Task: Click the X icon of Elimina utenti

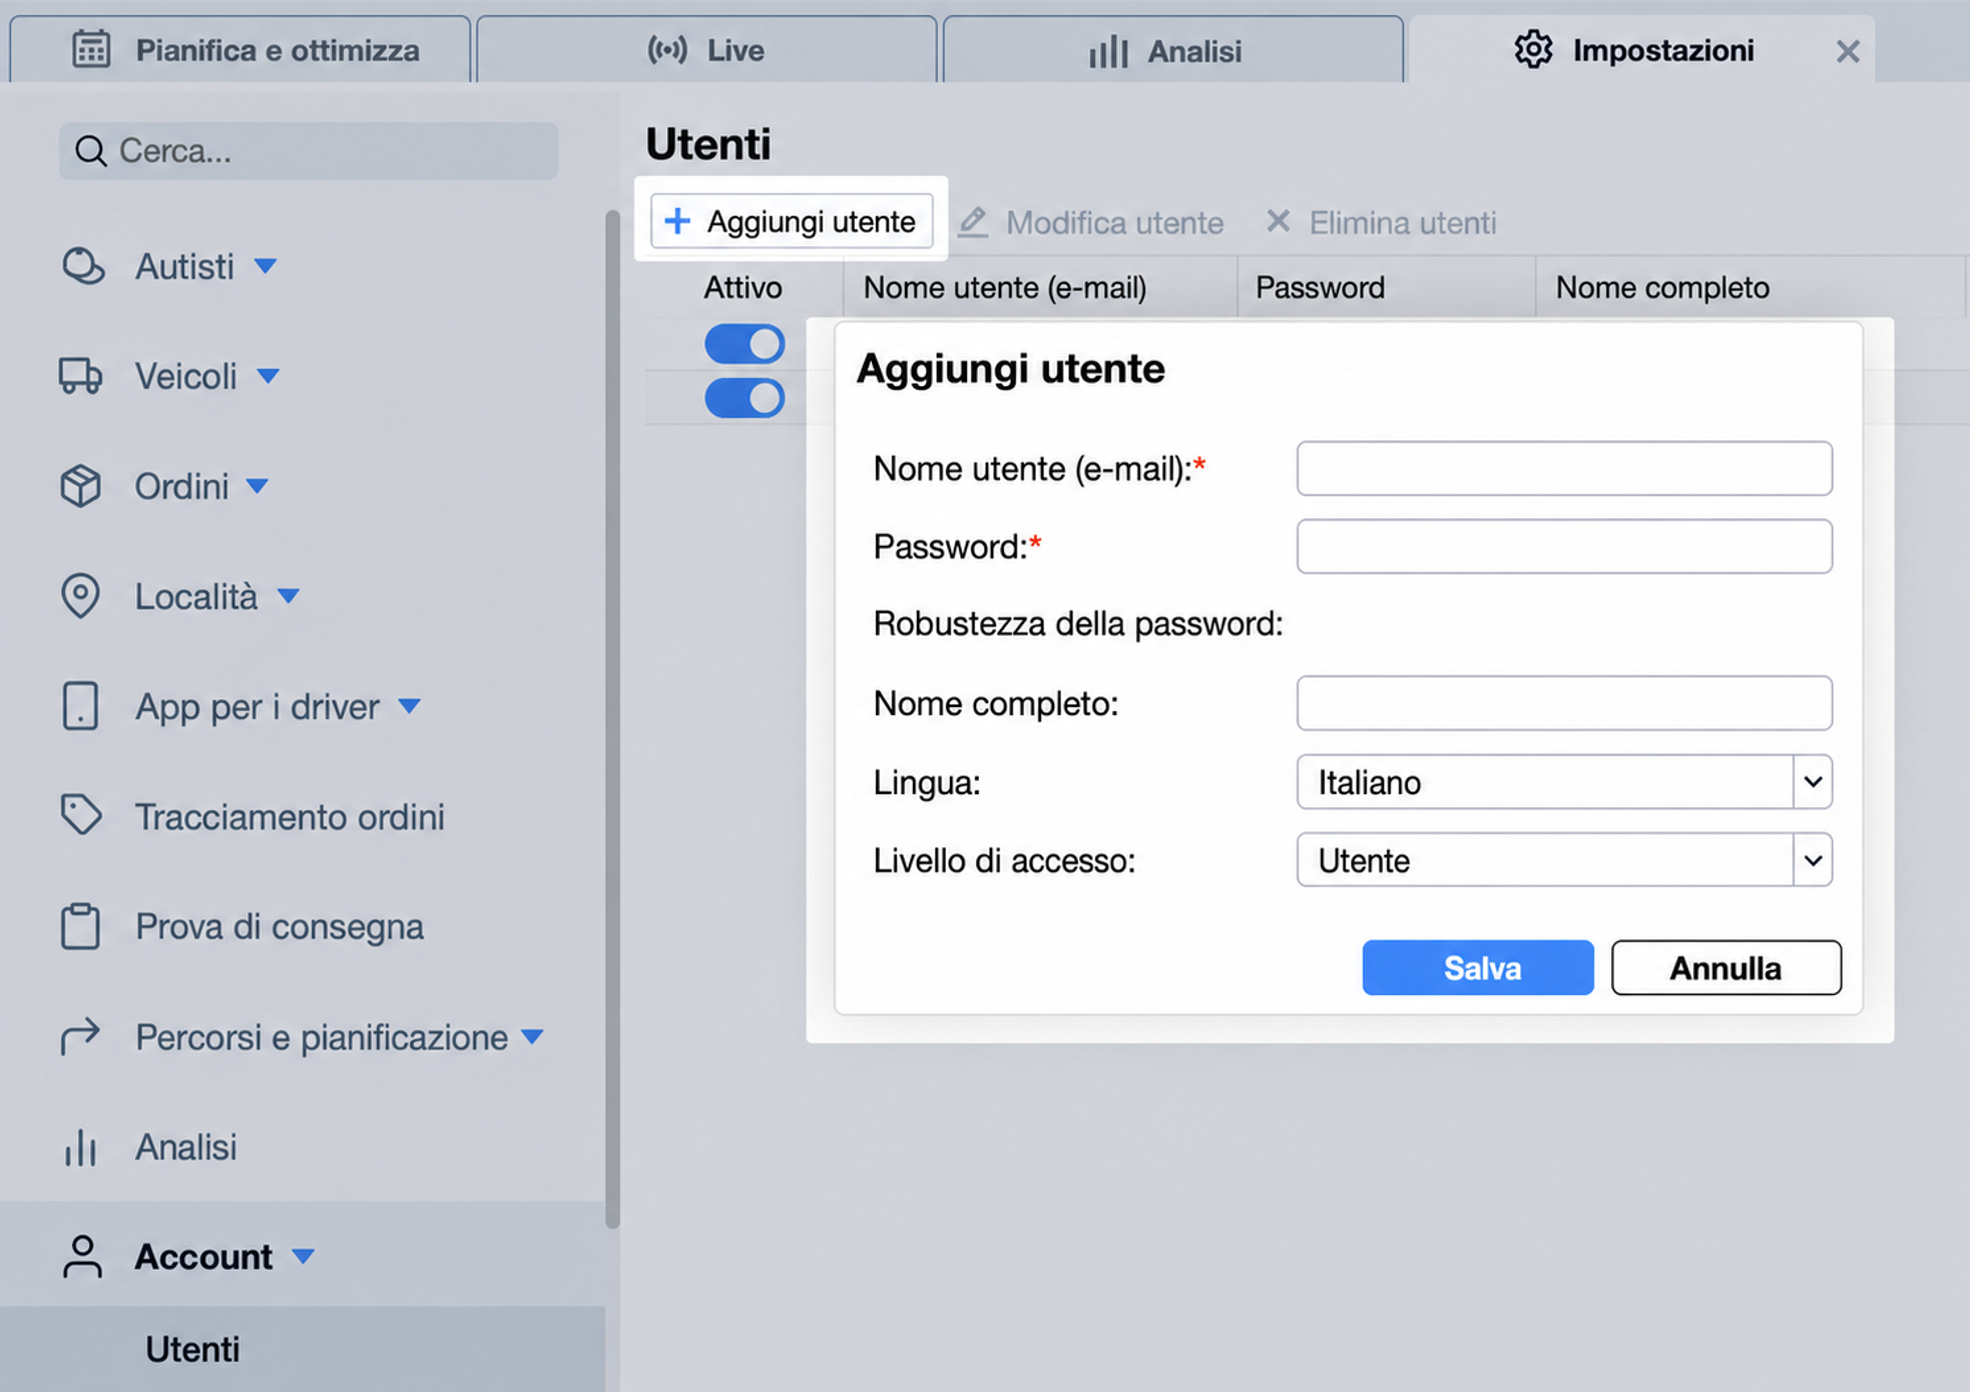Action: pyautogui.click(x=1278, y=221)
